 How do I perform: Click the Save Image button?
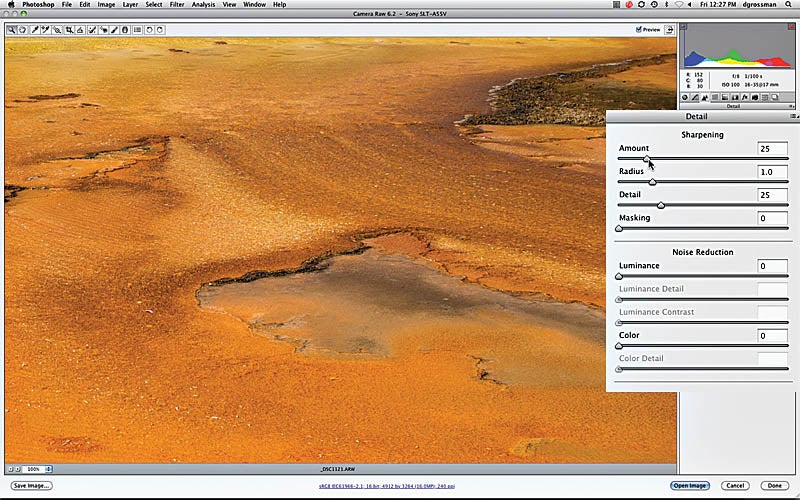click(31, 485)
